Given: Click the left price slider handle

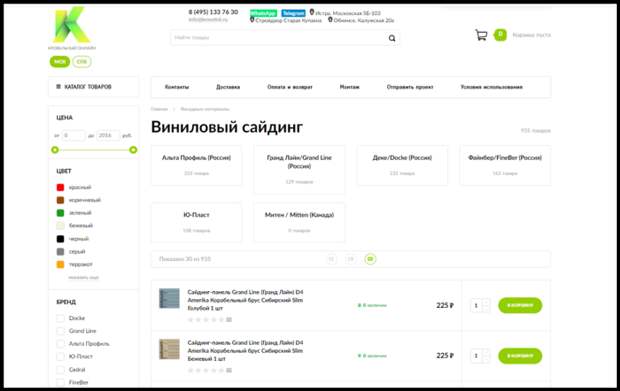Looking at the screenshot, I should 55,150.
